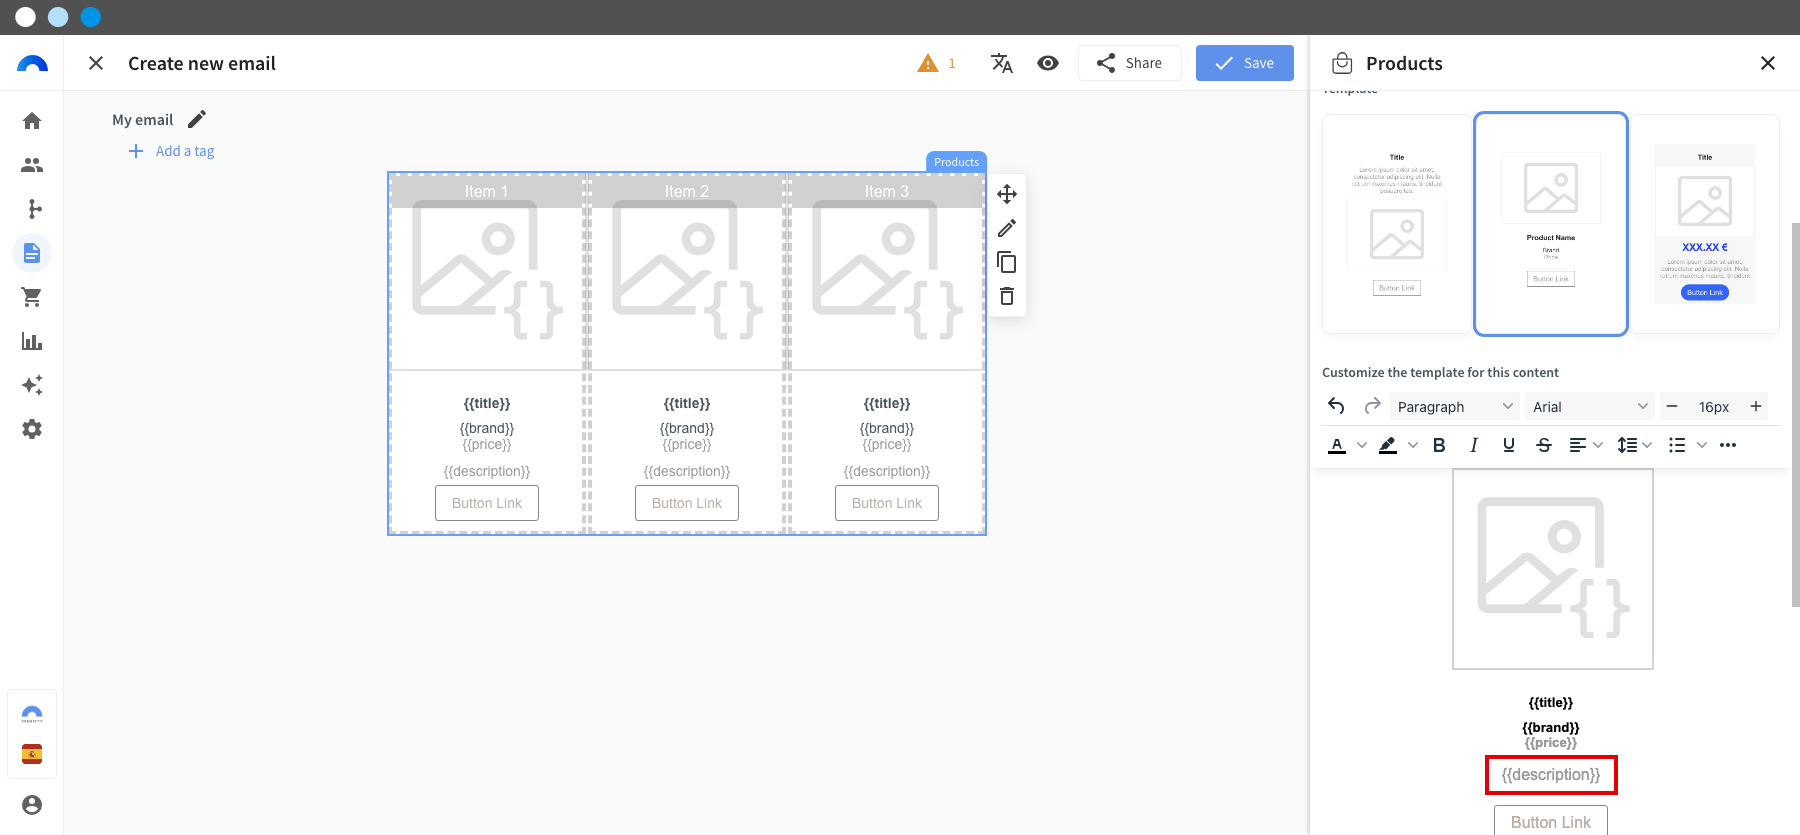The height and width of the screenshot is (835, 1800).
Task: Click the Add a tag link
Action: [171, 151]
